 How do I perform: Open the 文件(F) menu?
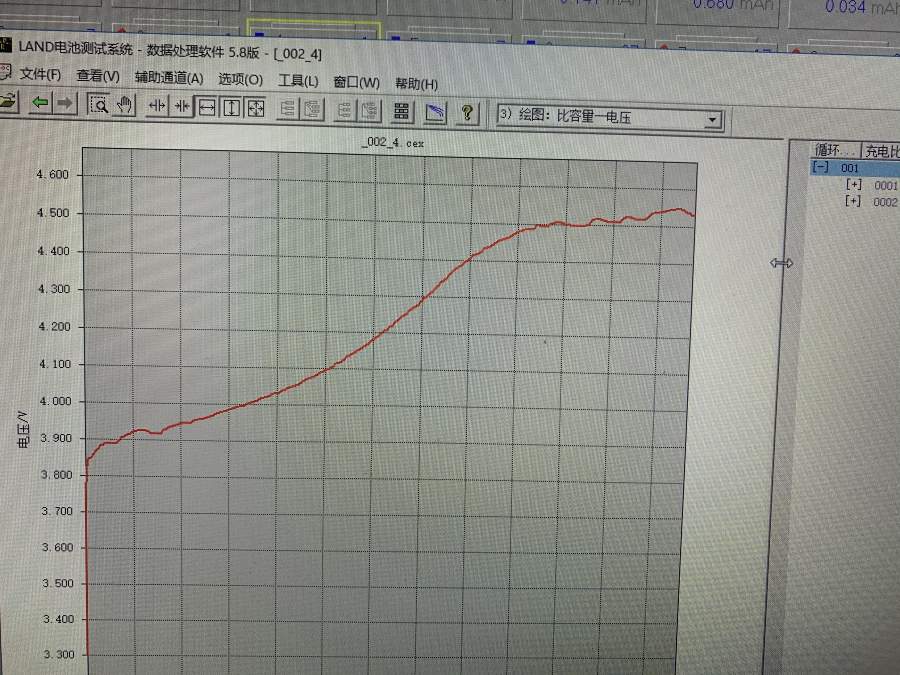coord(40,75)
